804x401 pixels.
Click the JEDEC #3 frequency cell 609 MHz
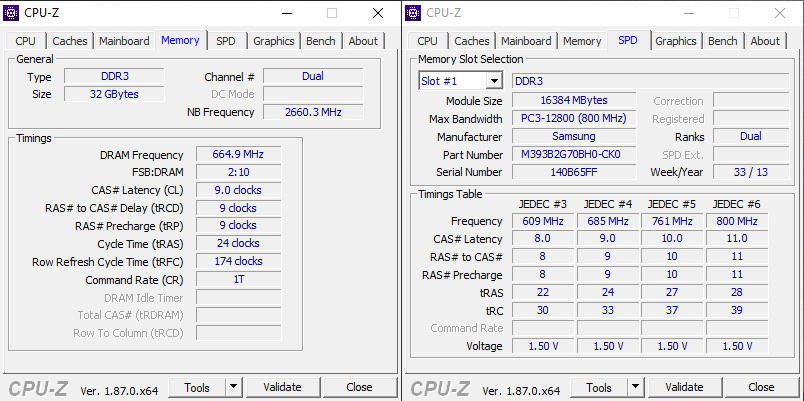pos(543,222)
